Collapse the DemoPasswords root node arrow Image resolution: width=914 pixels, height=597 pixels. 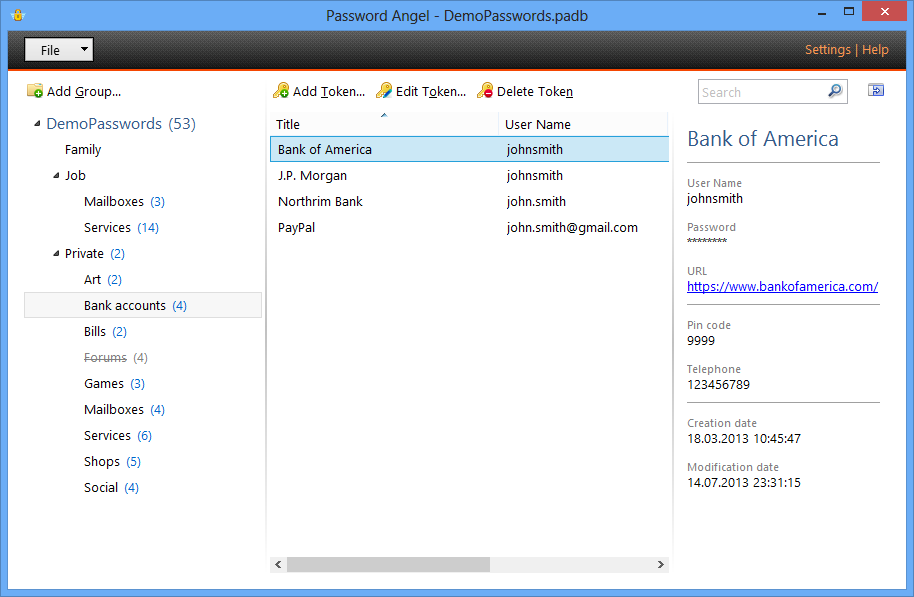pos(37,124)
